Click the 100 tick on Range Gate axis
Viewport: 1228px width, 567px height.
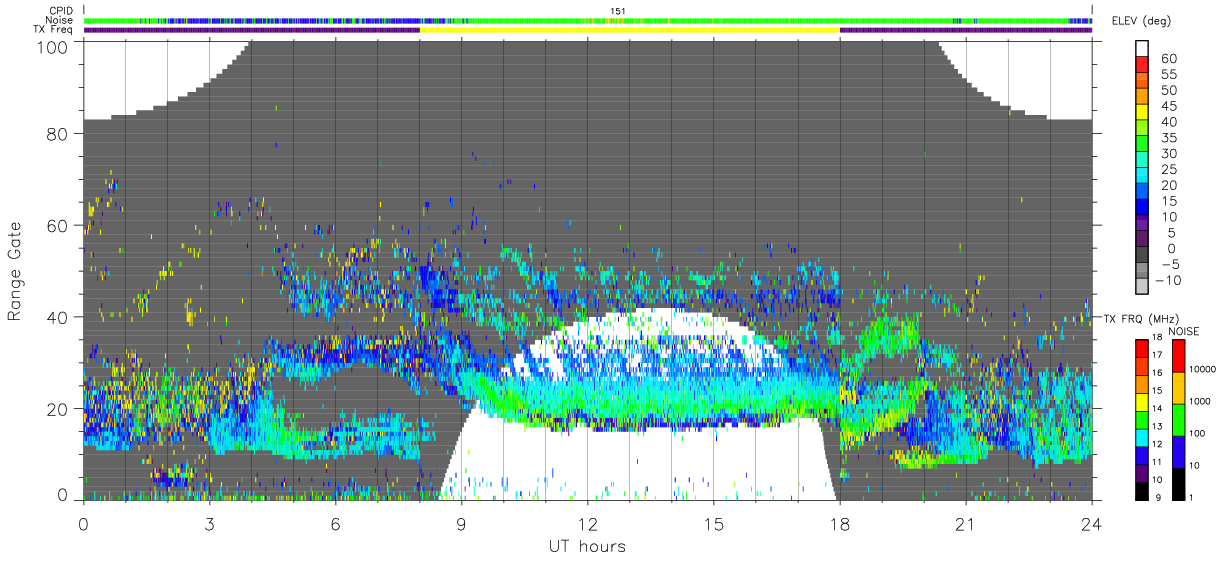click(52, 46)
